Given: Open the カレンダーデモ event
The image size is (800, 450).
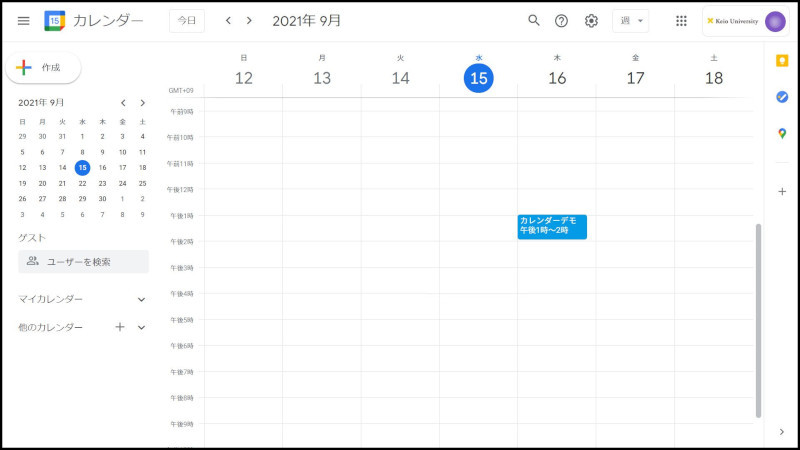Looking at the screenshot, I should [x=552, y=226].
